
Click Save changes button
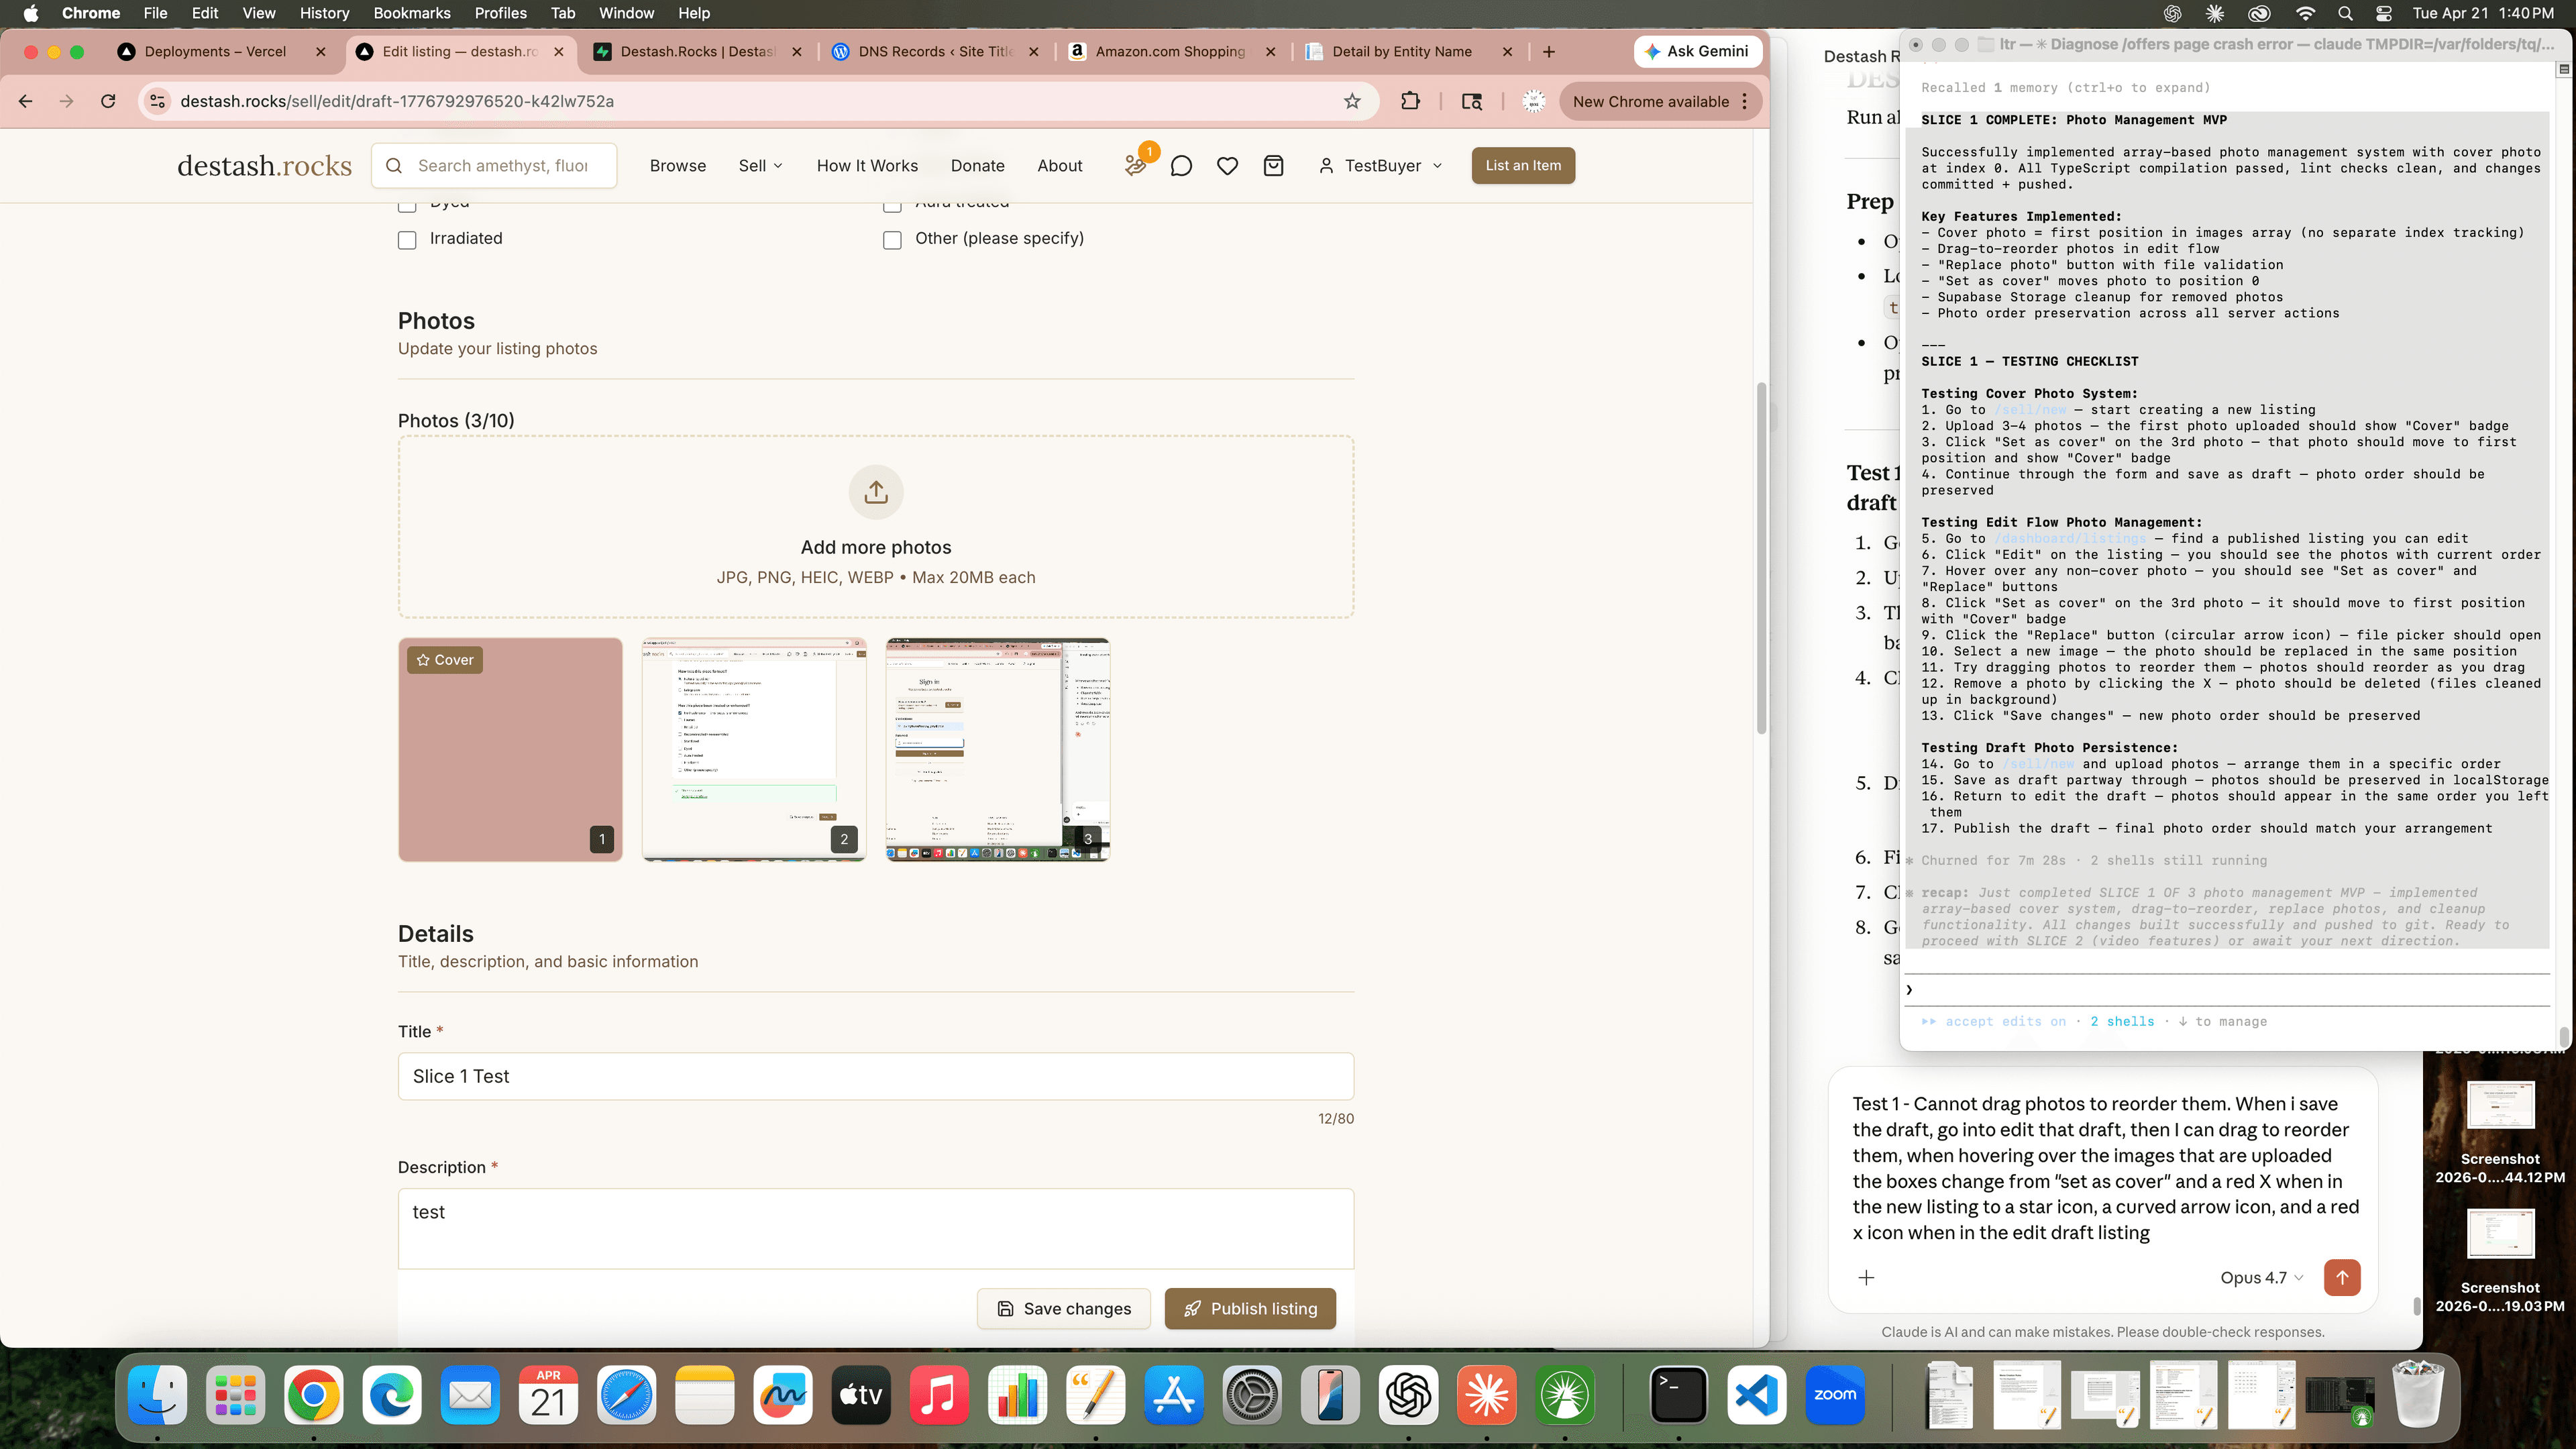(x=1064, y=1308)
